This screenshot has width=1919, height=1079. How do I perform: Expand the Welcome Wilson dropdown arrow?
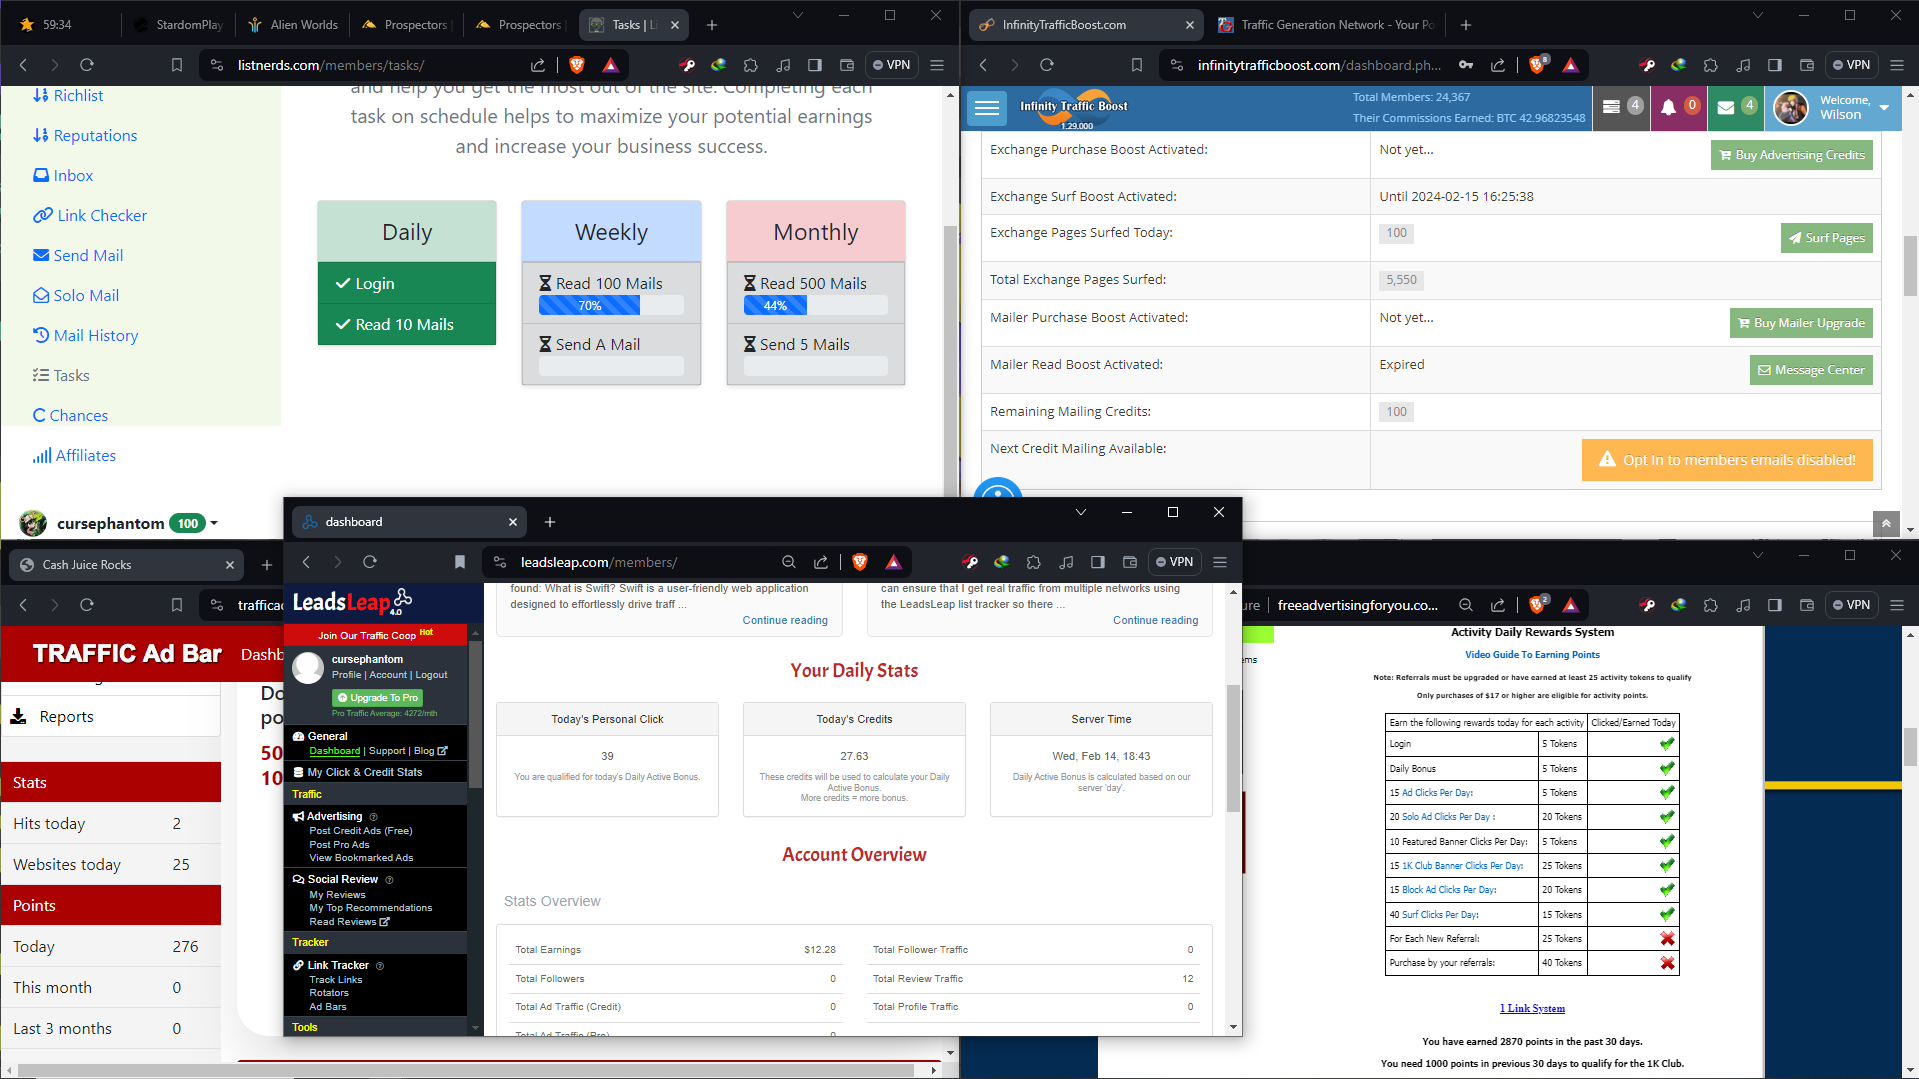(1884, 107)
